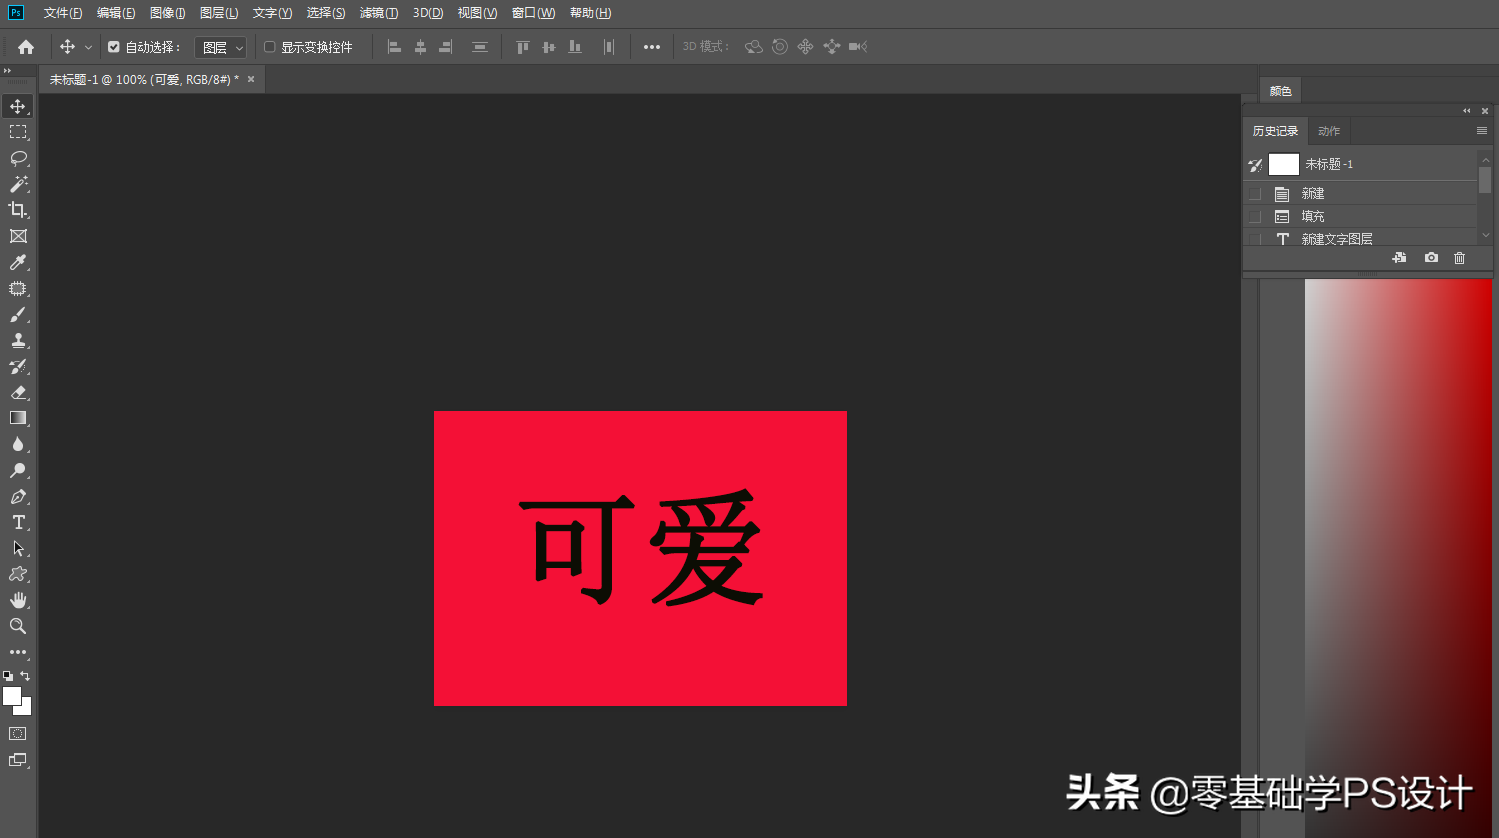Switch to the 动作 tab

(1329, 131)
